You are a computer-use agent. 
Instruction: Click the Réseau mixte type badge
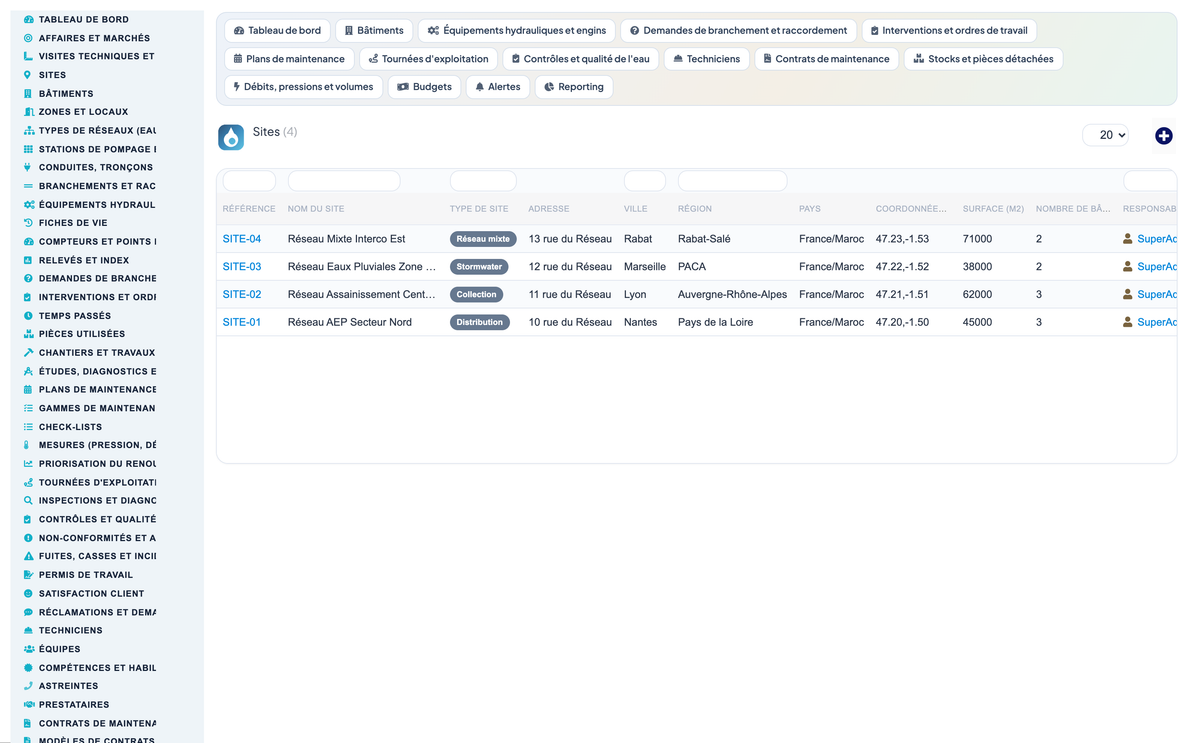point(483,239)
